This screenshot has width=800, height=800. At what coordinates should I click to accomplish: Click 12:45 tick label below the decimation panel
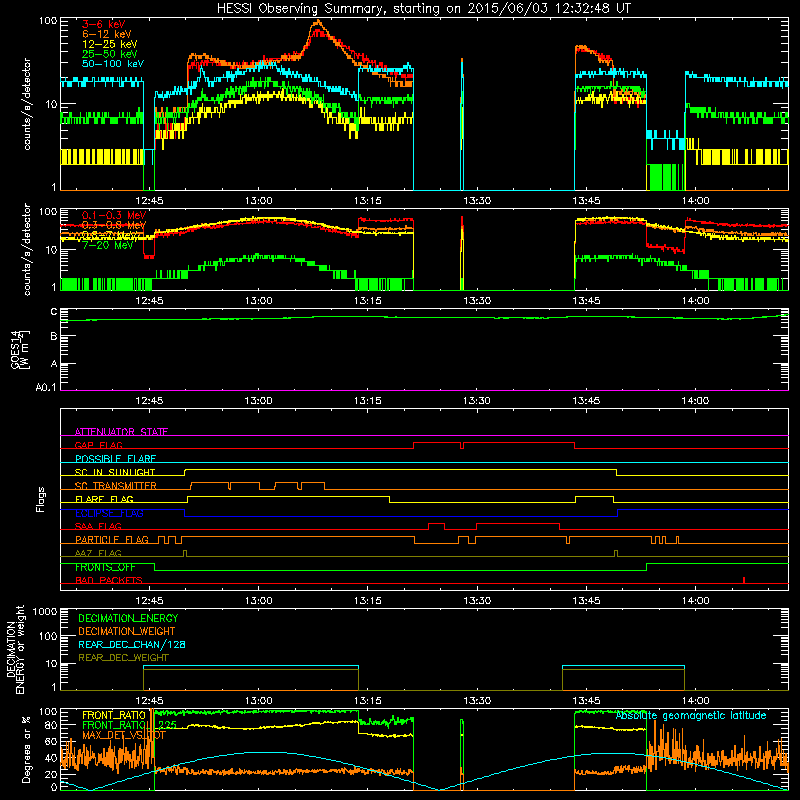pyautogui.click(x=149, y=701)
